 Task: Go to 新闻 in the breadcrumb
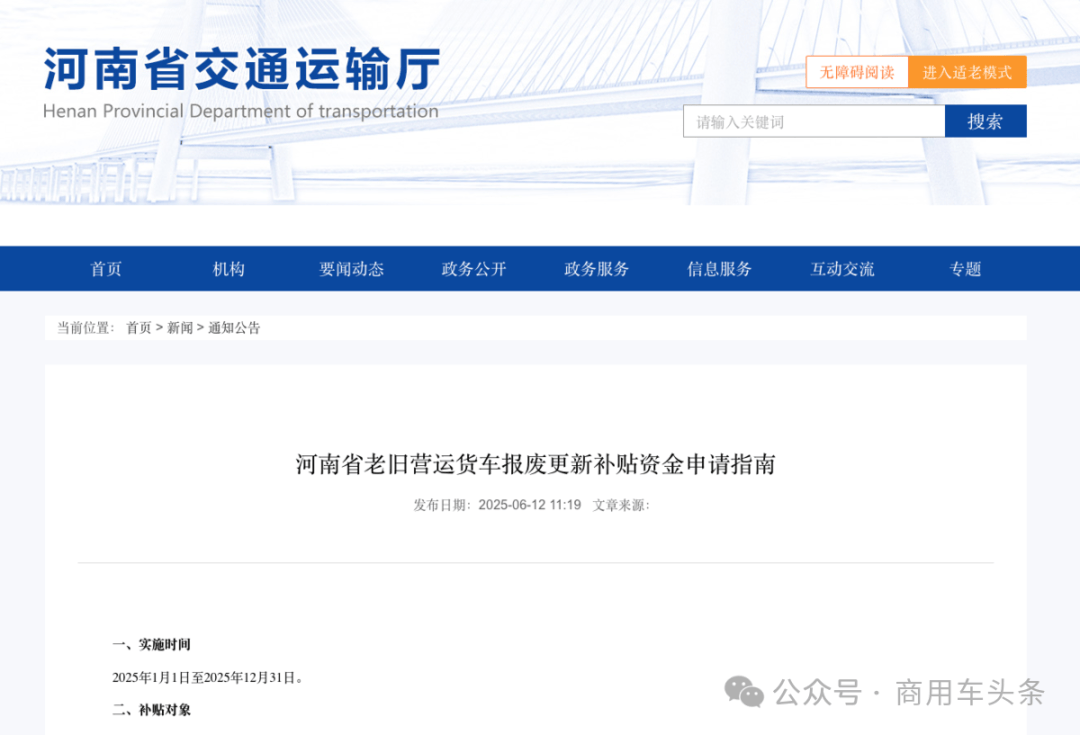coord(180,328)
